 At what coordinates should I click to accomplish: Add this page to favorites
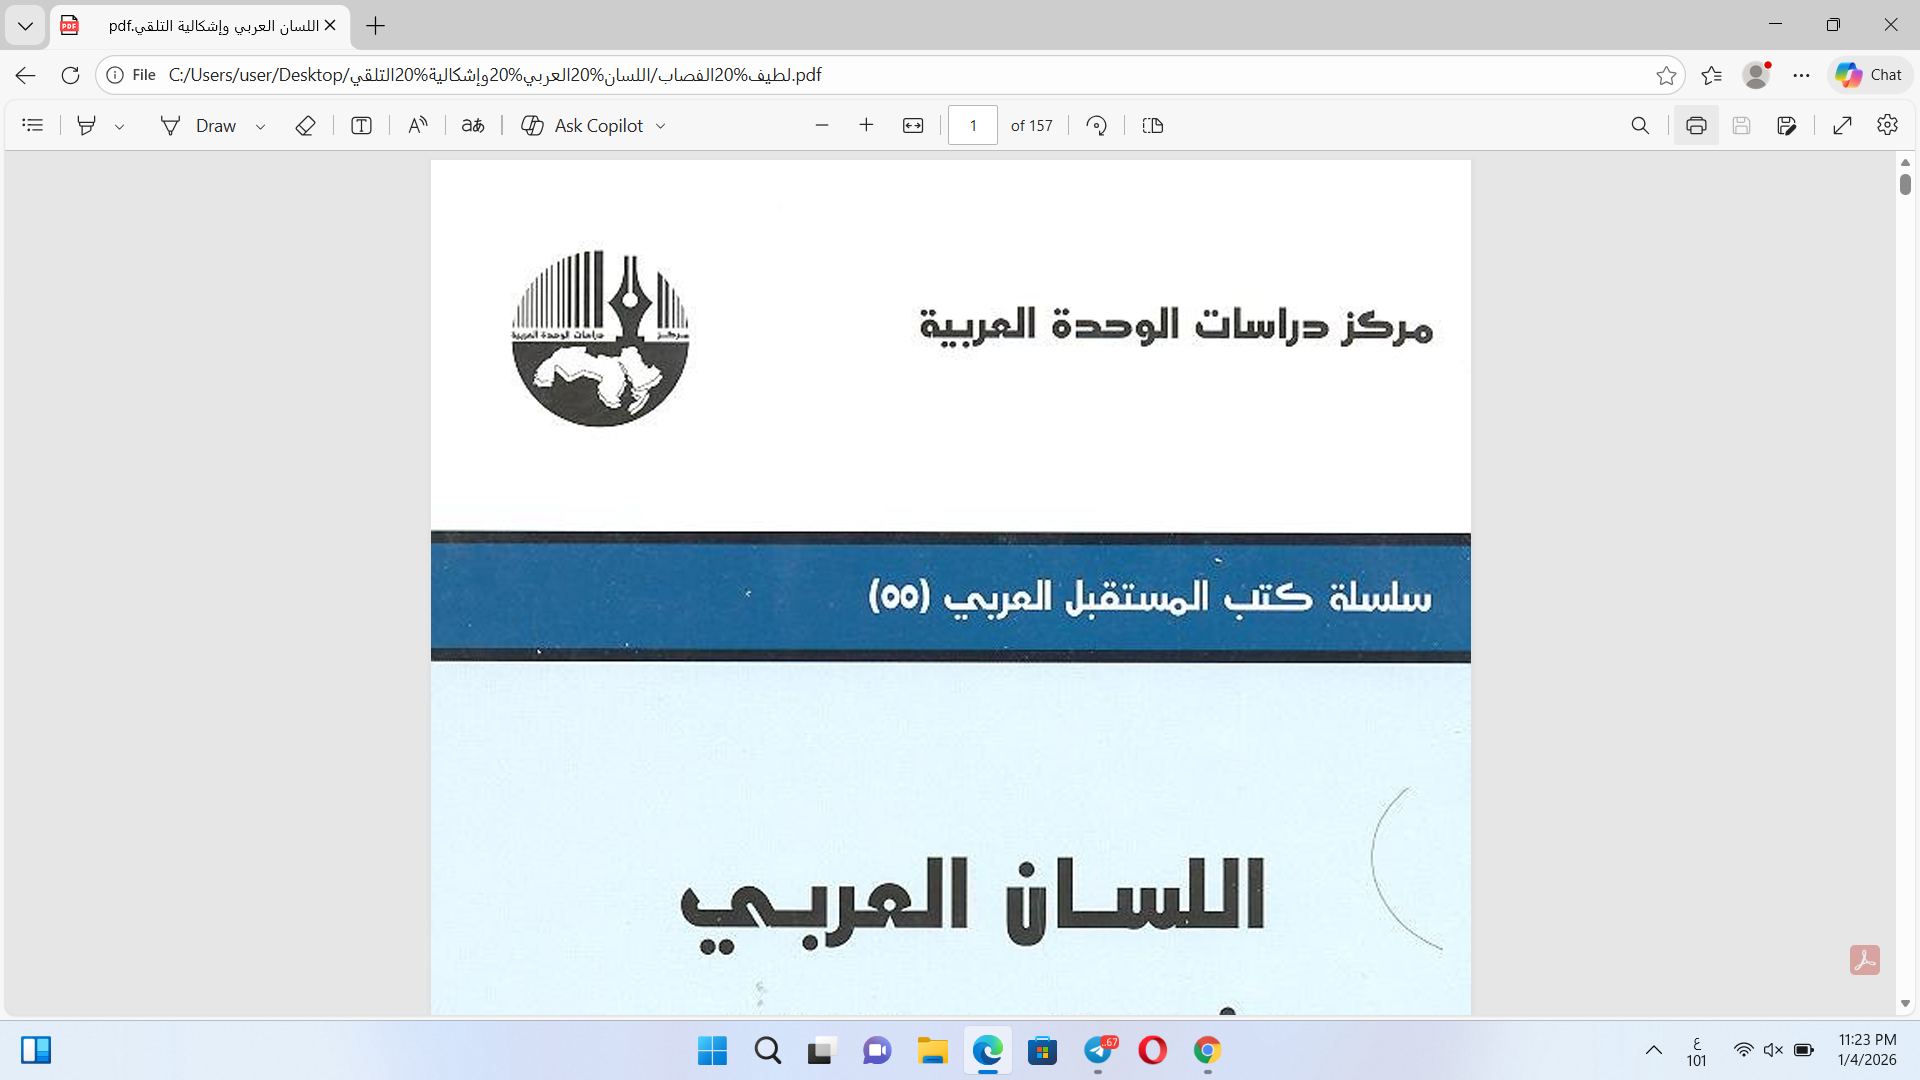pos(1666,75)
